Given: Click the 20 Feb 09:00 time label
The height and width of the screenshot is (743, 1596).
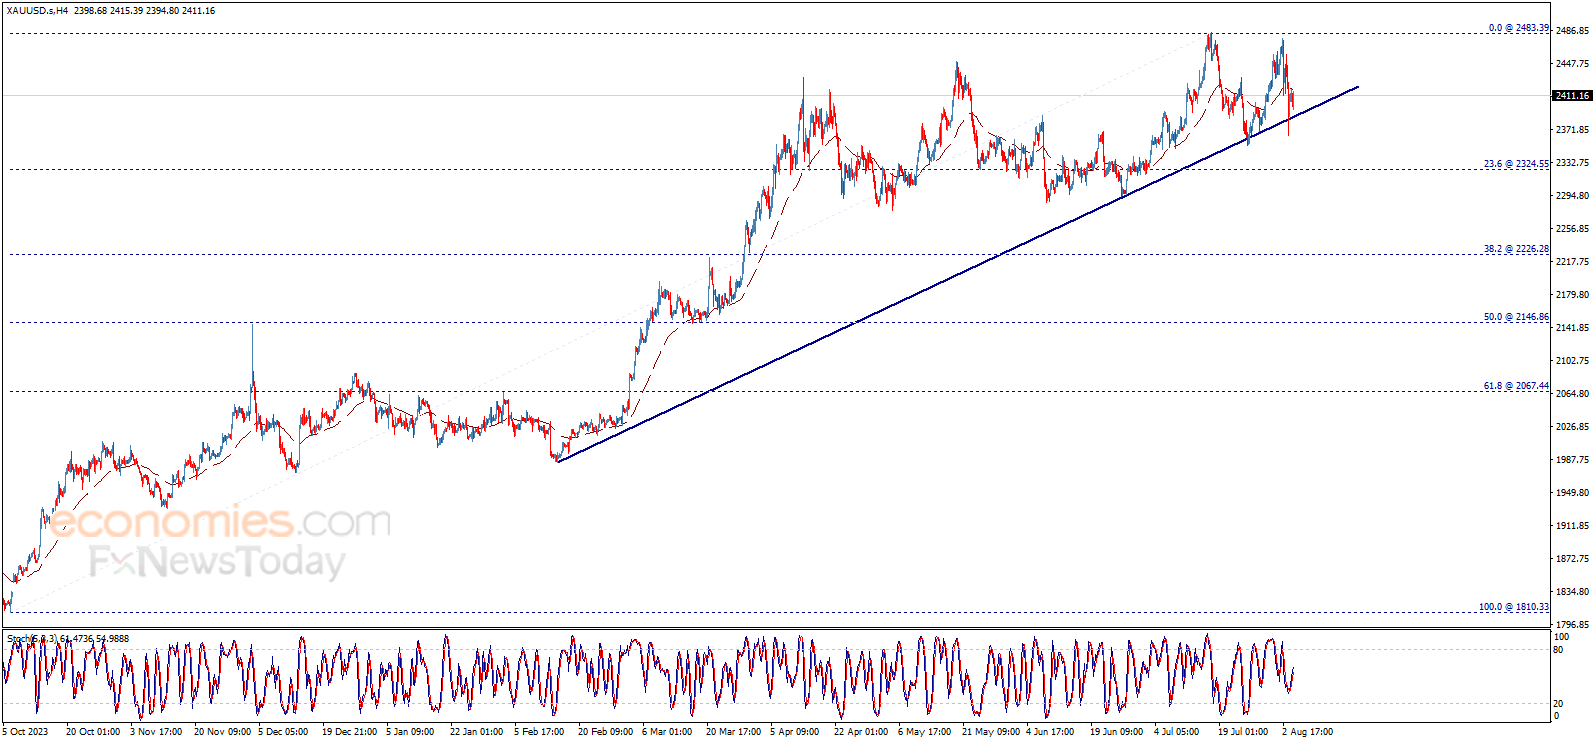Looking at the screenshot, I should click(605, 732).
